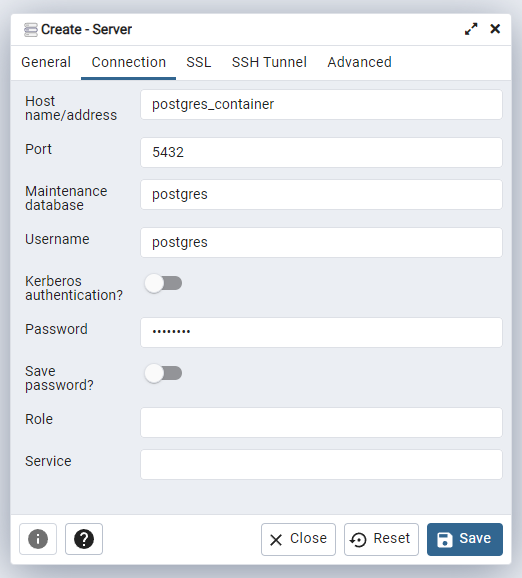The image size is (522, 578).
Task: Open the SSL tab
Action: (199, 62)
